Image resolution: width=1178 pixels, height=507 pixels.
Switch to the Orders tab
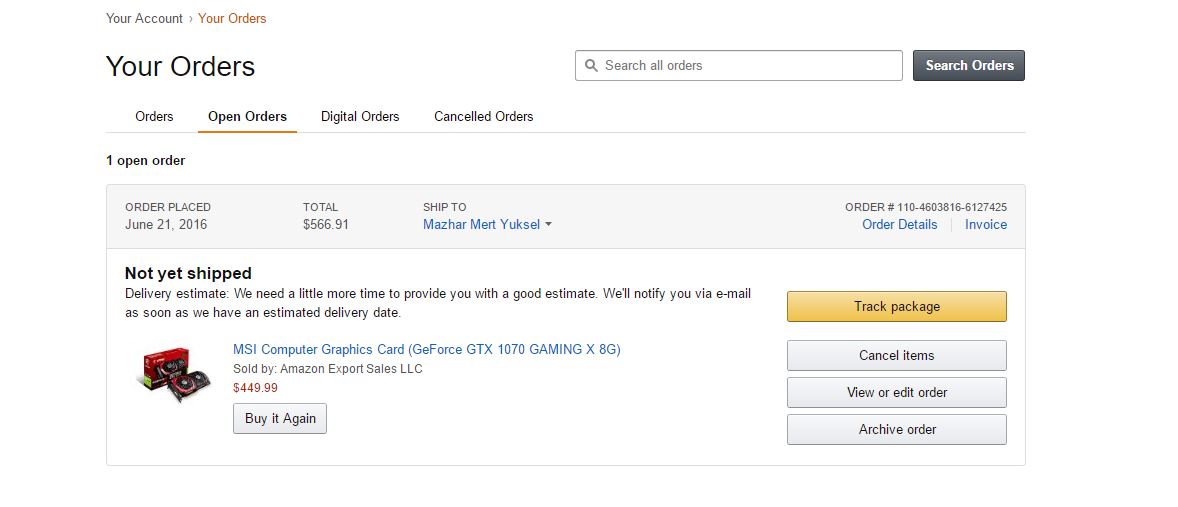pyautogui.click(x=154, y=116)
